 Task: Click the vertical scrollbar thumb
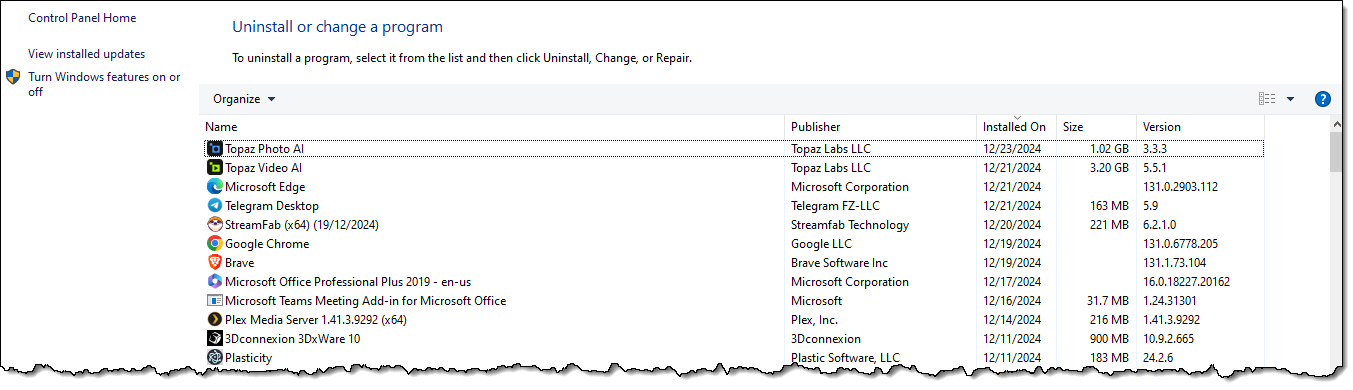(1336, 152)
